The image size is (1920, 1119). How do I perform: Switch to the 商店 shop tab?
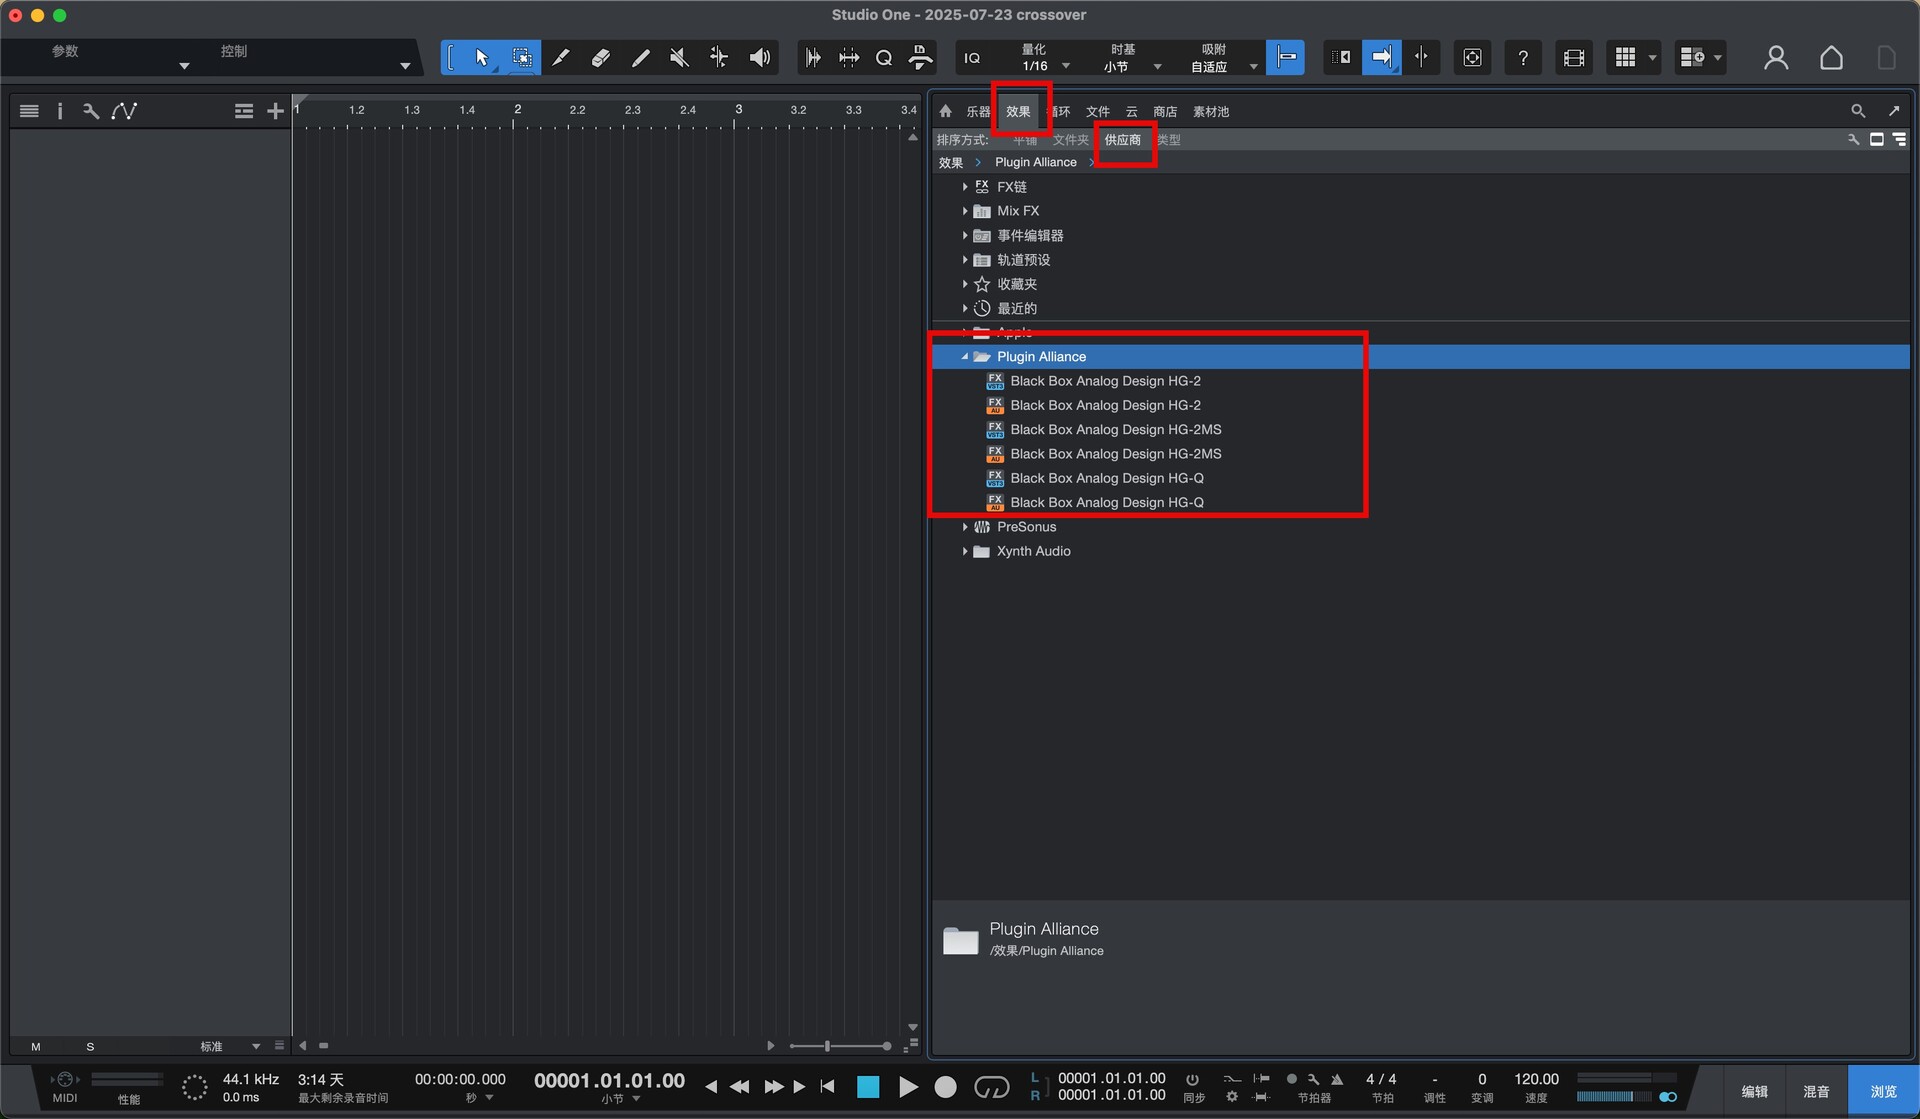[x=1165, y=112]
